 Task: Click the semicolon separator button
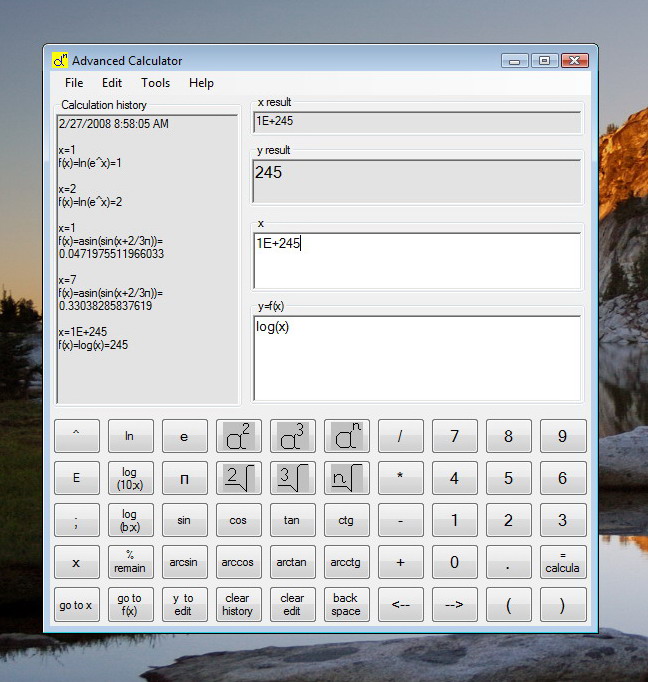tap(77, 520)
